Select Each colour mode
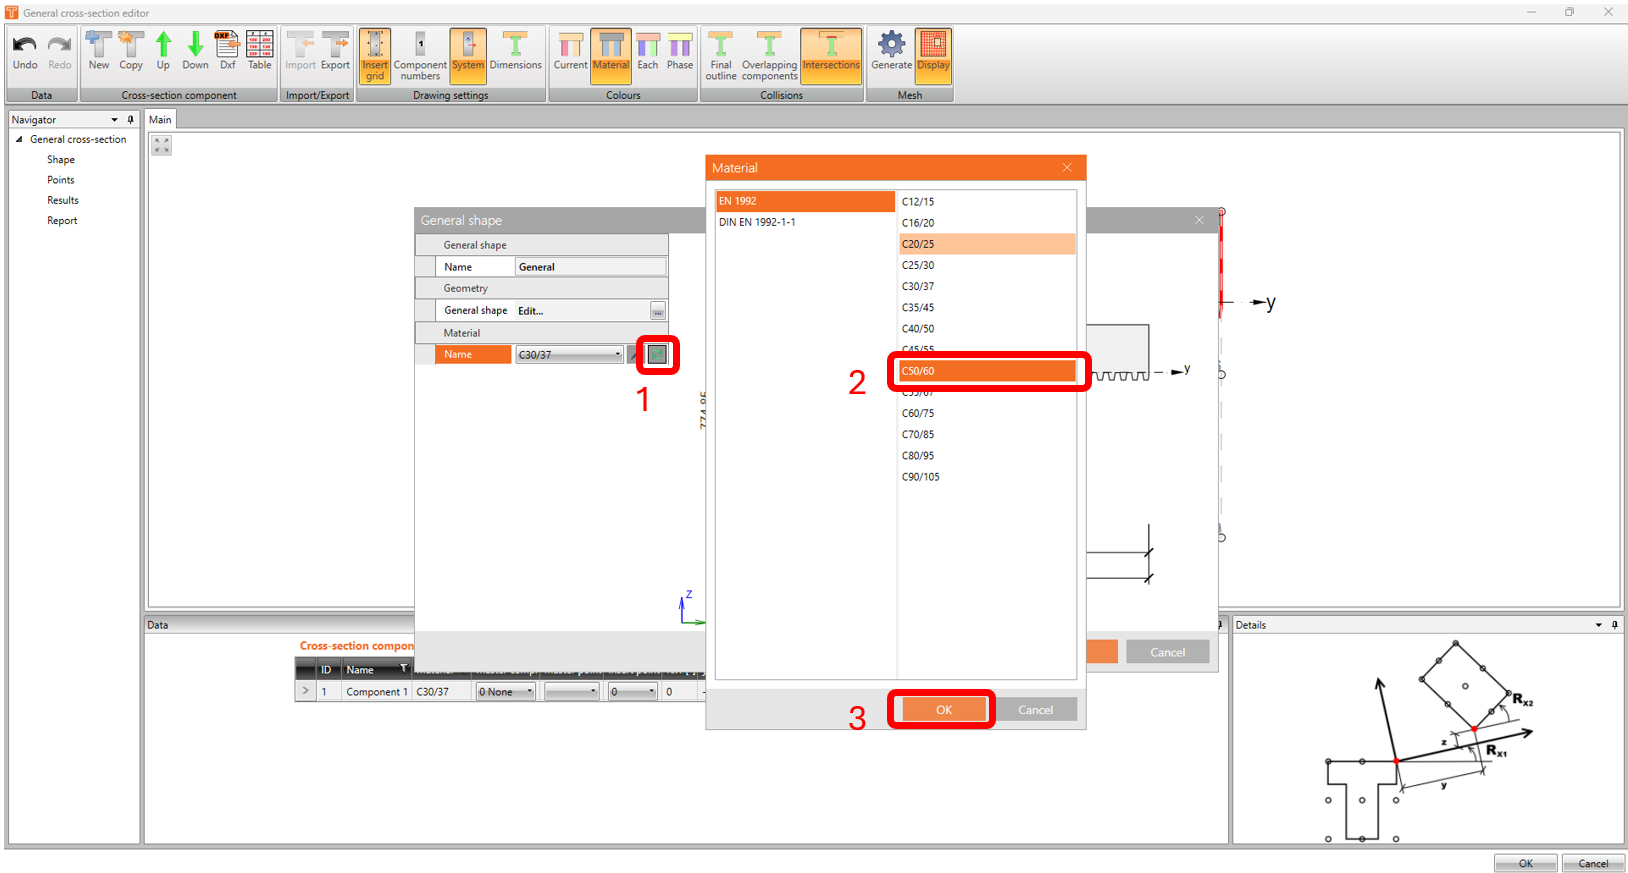This screenshot has width=1628, height=873. pyautogui.click(x=648, y=52)
